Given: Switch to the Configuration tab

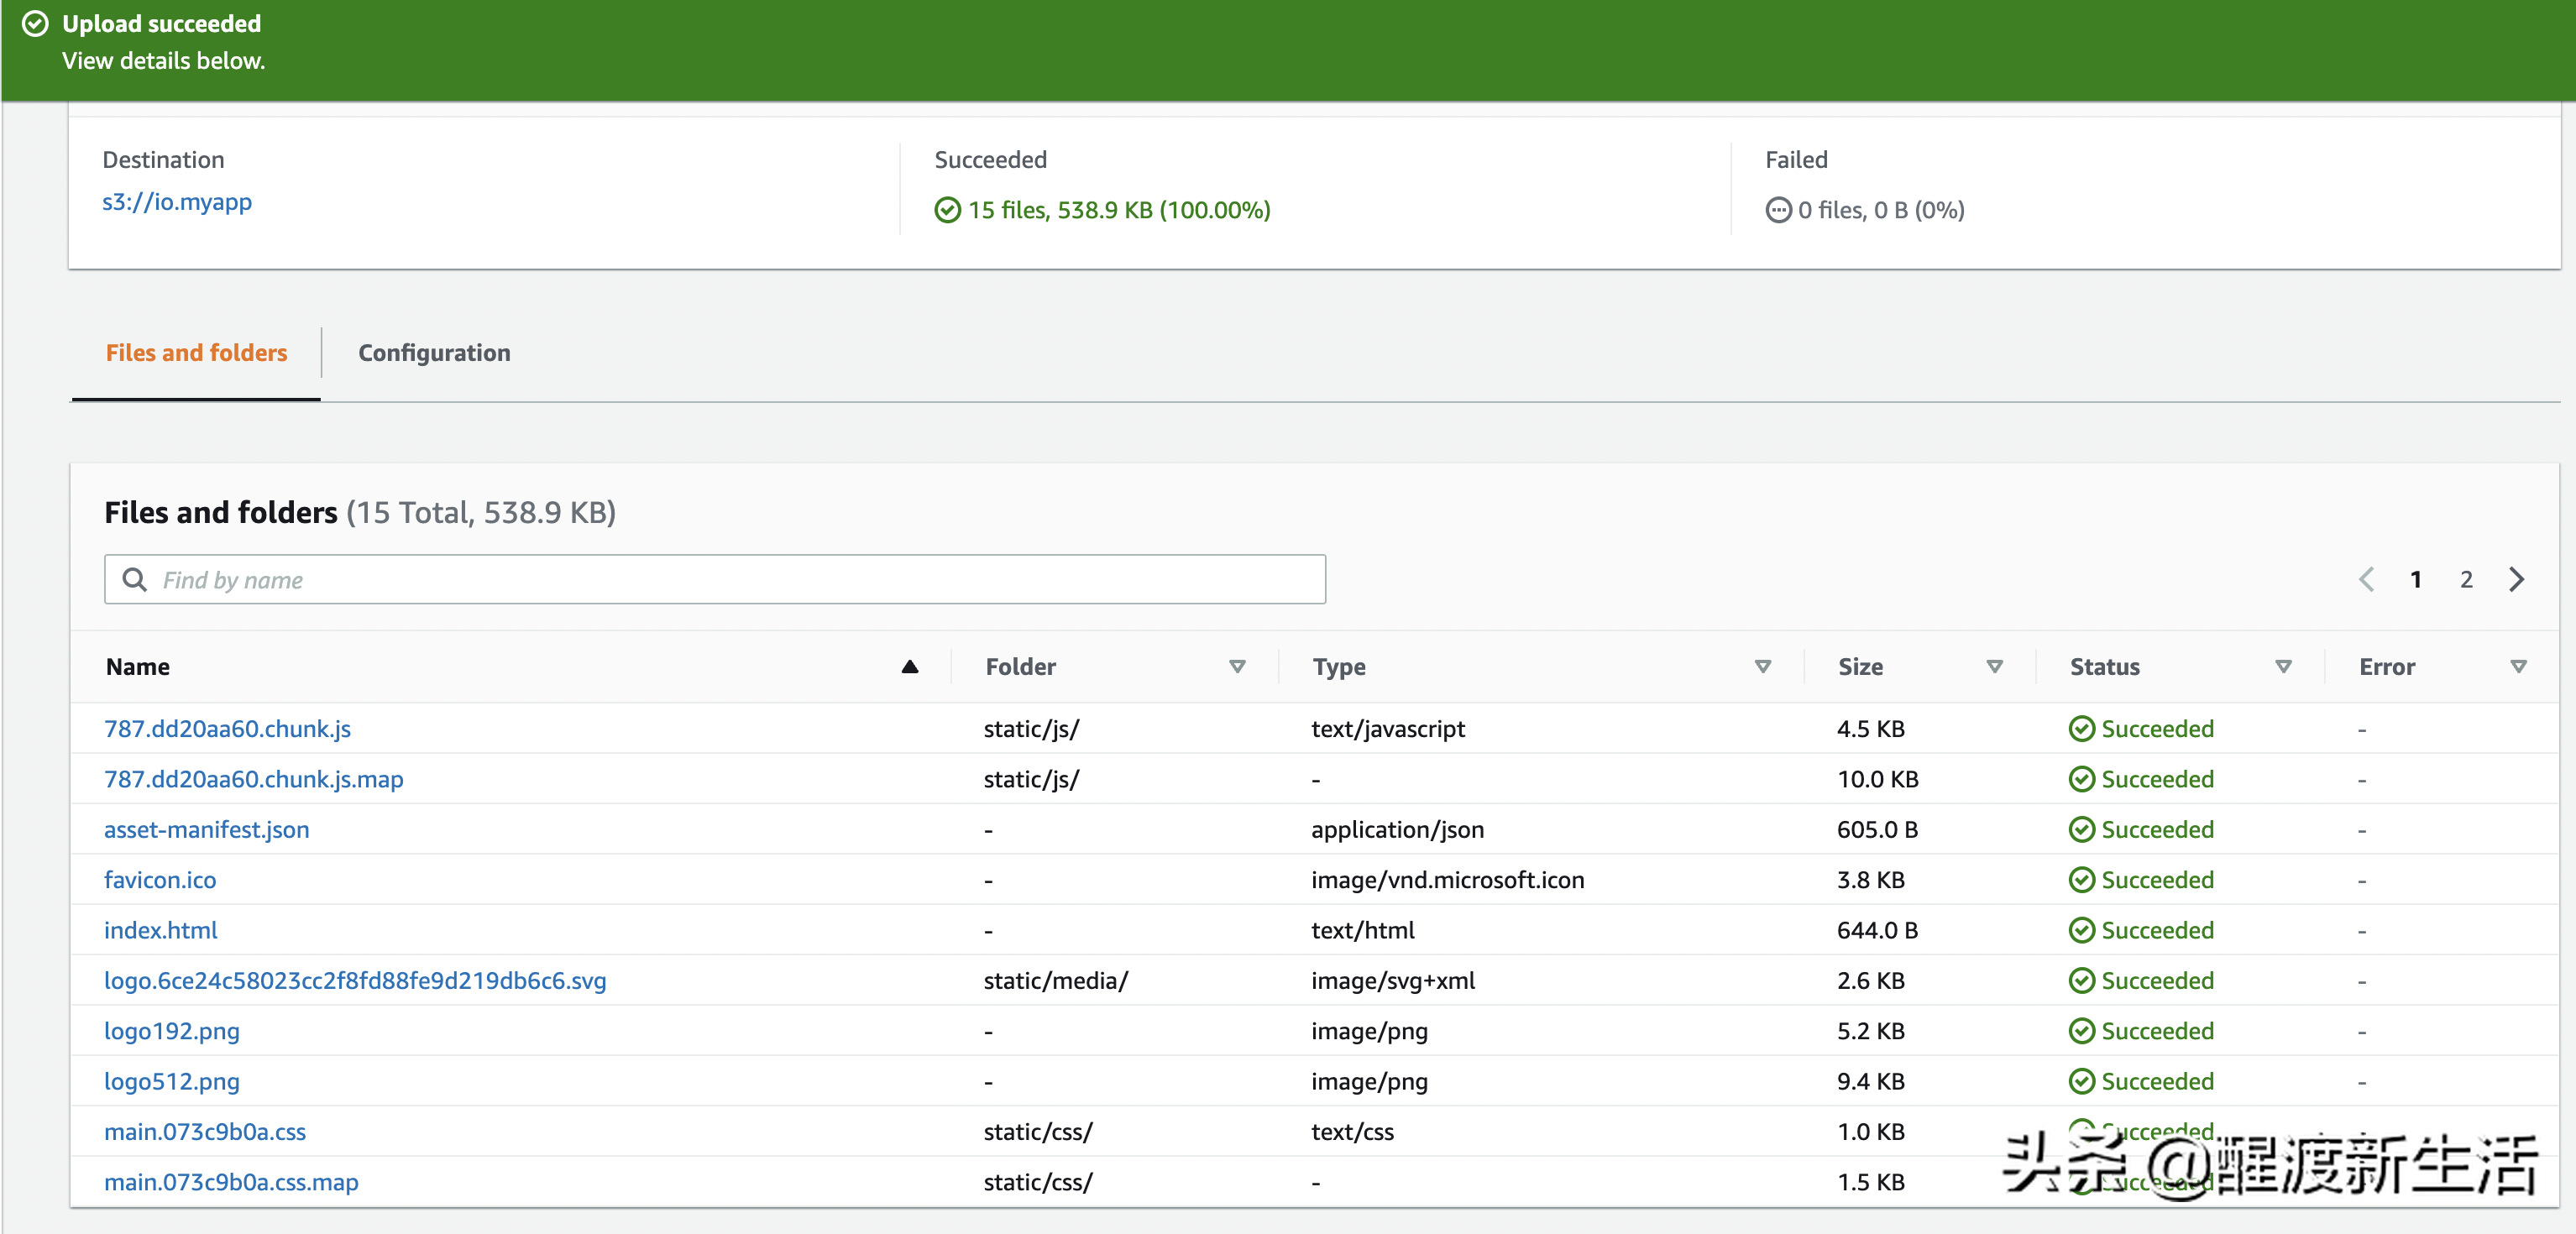Looking at the screenshot, I should [x=434, y=353].
